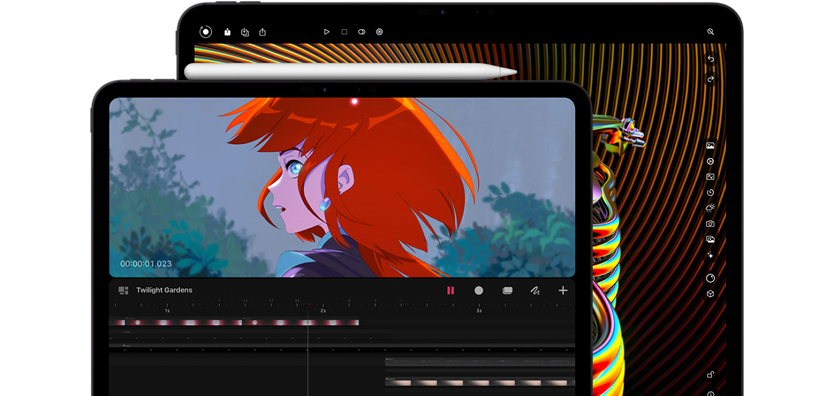Select the second pink keyframe clip on the top track
834x396 pixels.
coord(301,322)
